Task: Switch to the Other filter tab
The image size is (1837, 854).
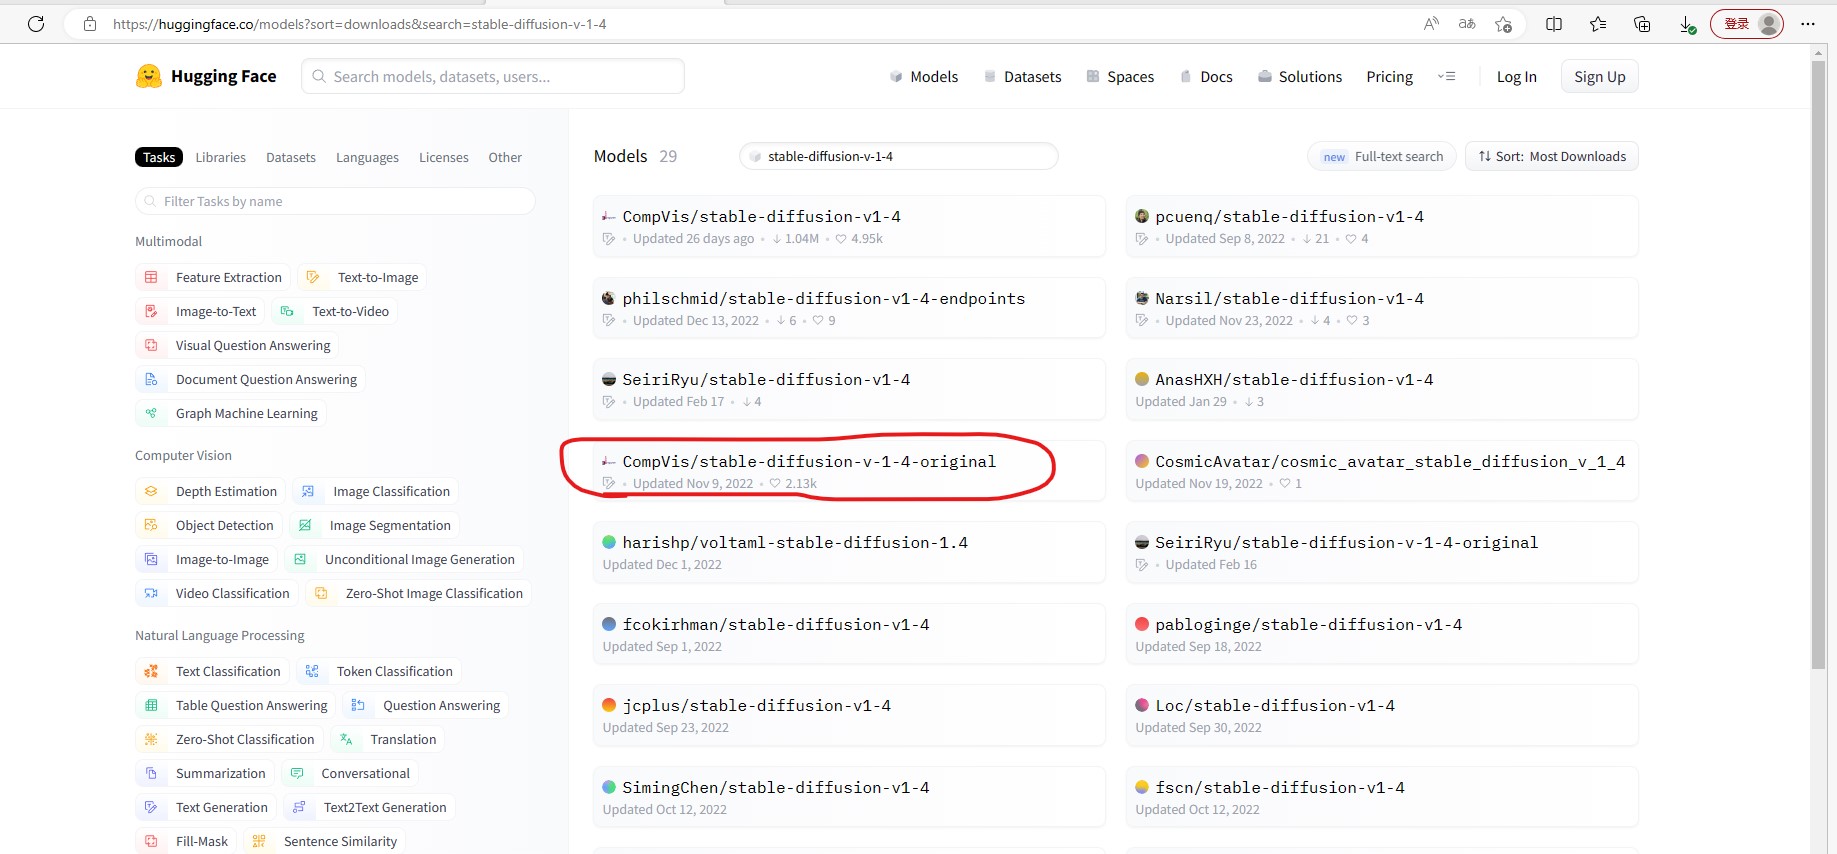Action: click(x=505, y=157)
